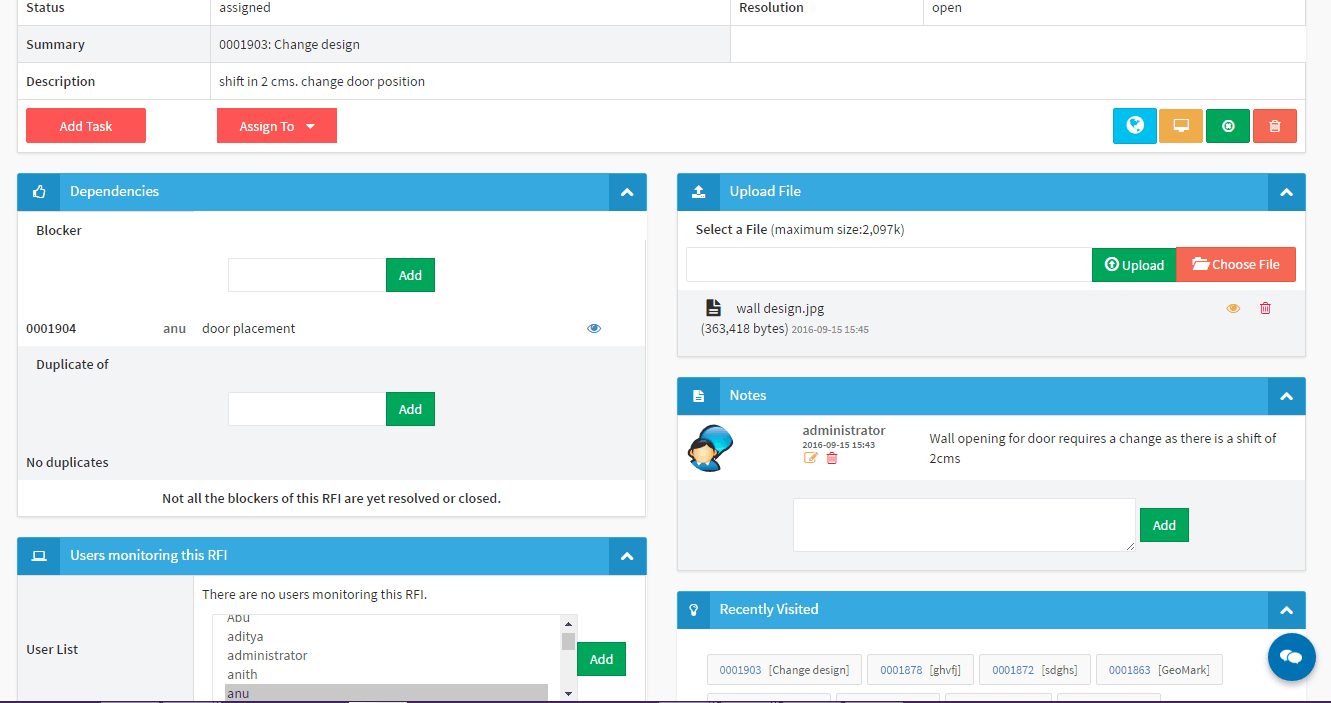Viewport: 1331px width, 703px height.
Task: Click the administrator name in Notes
Action: (844, 430)
